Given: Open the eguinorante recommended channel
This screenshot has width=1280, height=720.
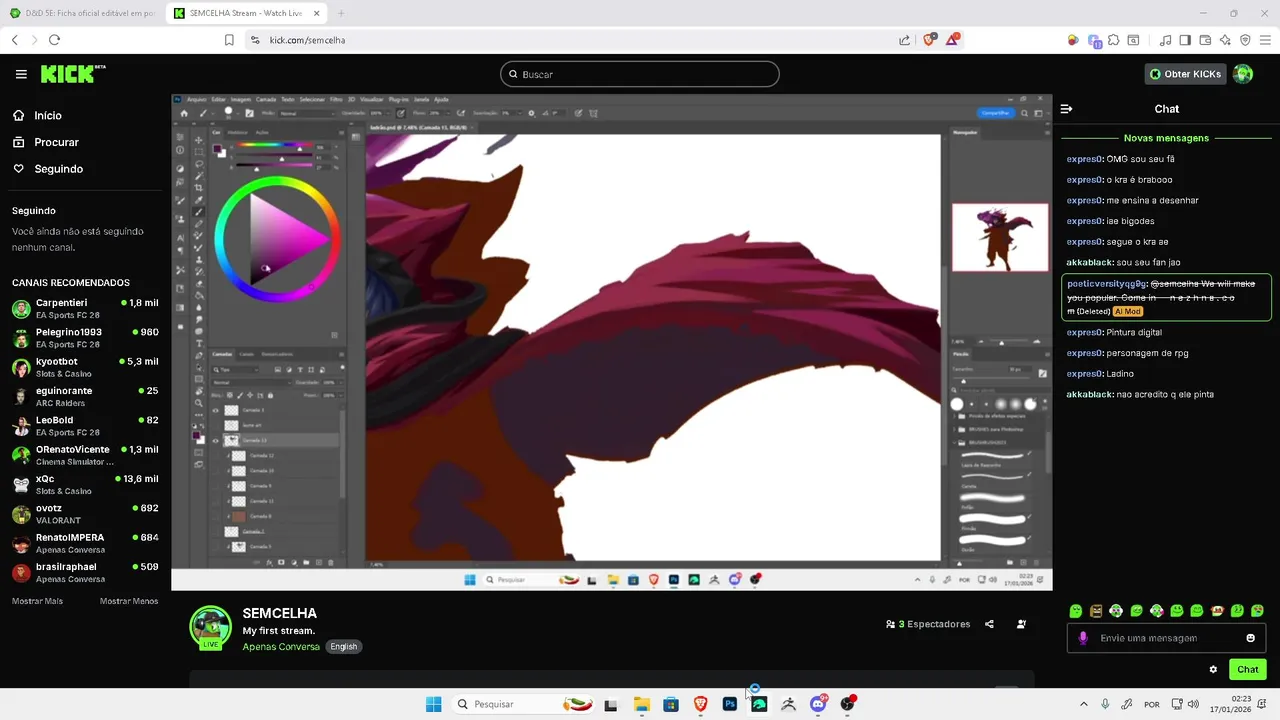Looking at the screenshot, I should [85, 396].
